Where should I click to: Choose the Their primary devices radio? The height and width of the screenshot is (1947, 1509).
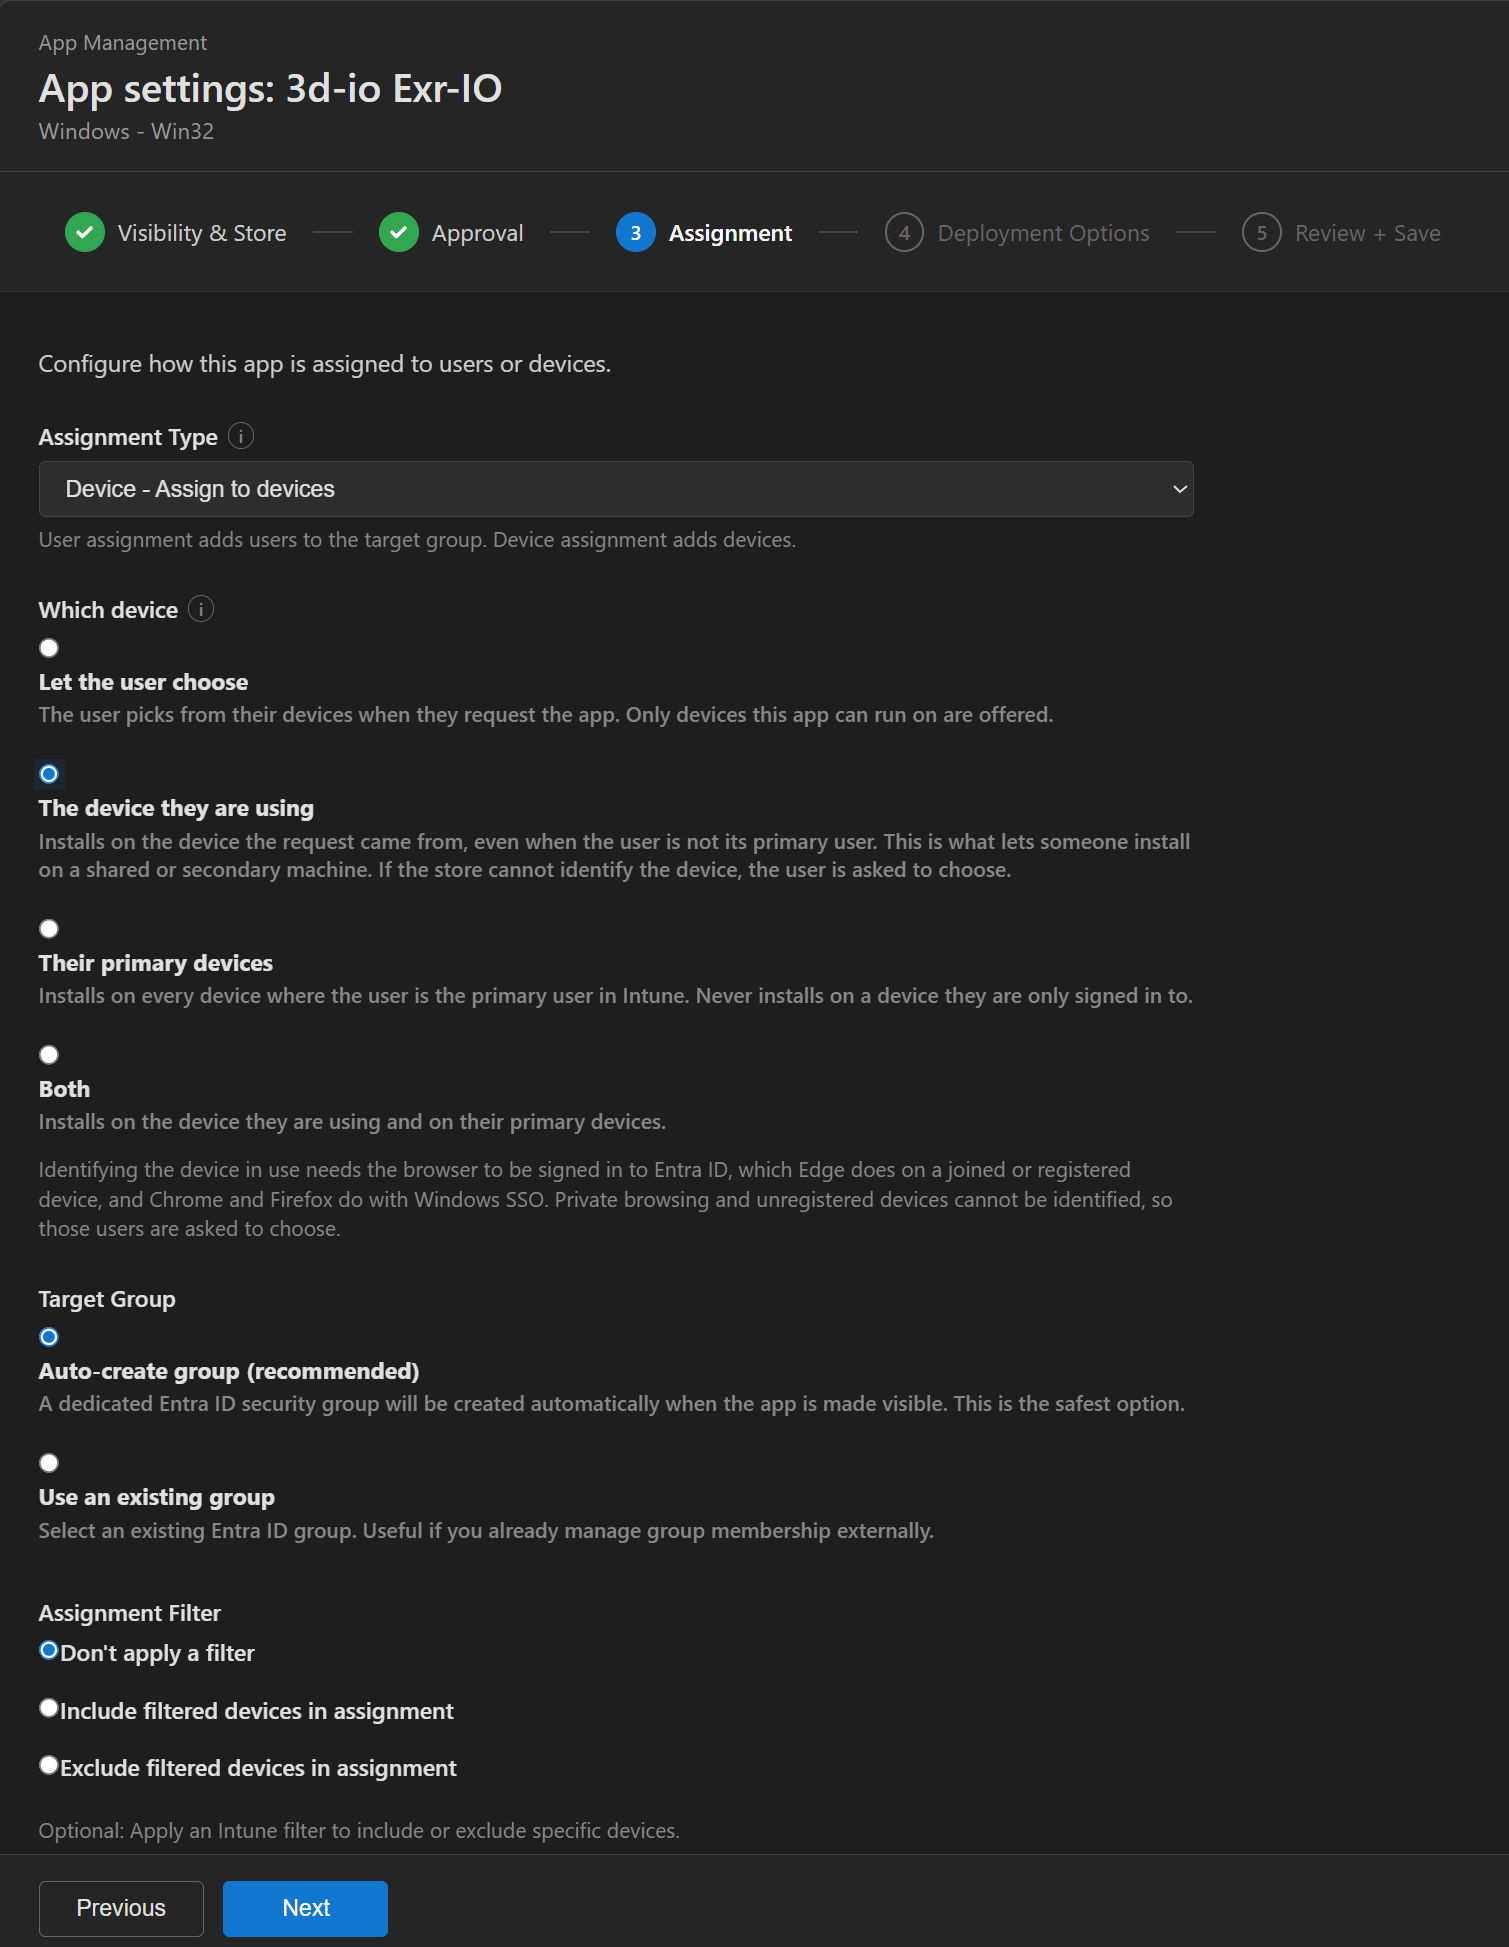coord(49,929)
